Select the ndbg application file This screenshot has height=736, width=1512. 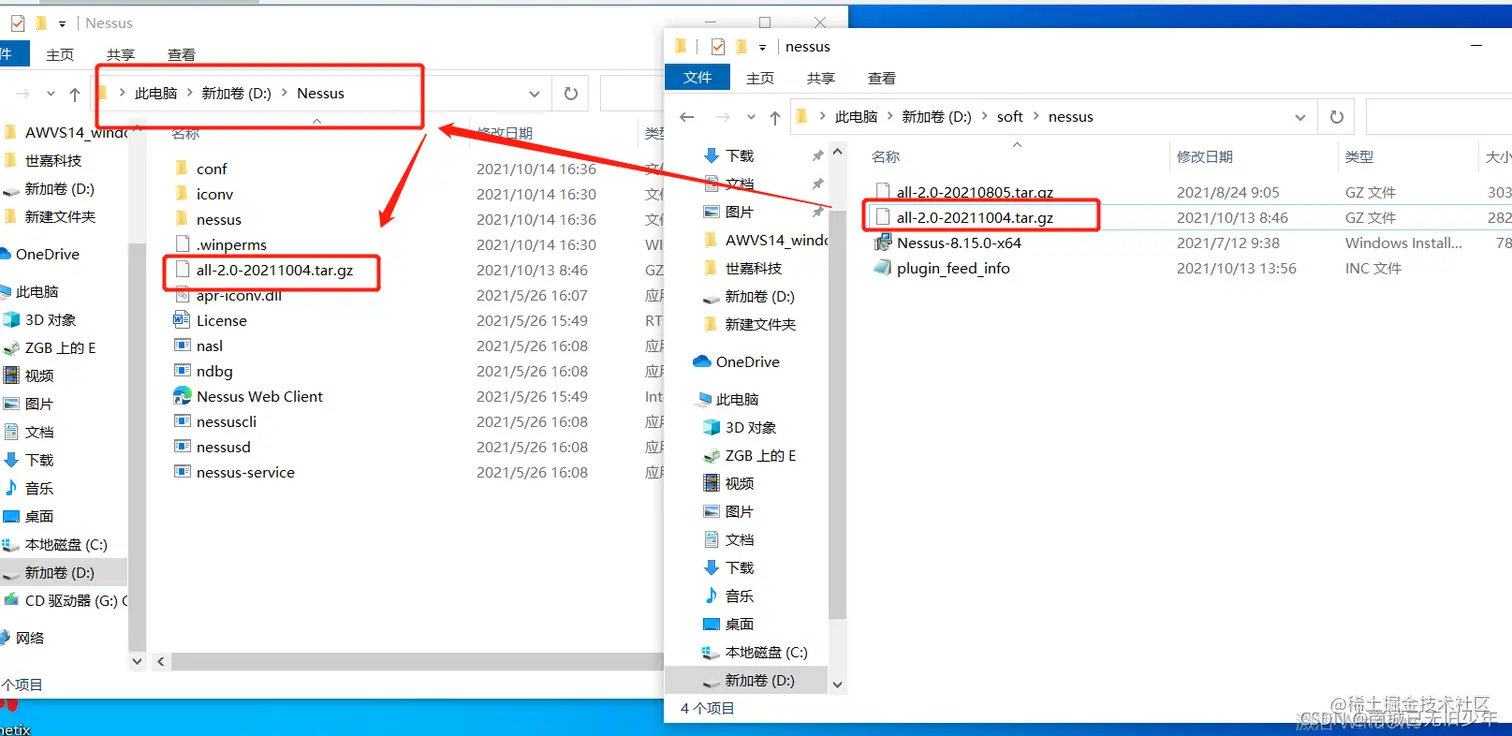pyautogui.click(x=214, y=371)
